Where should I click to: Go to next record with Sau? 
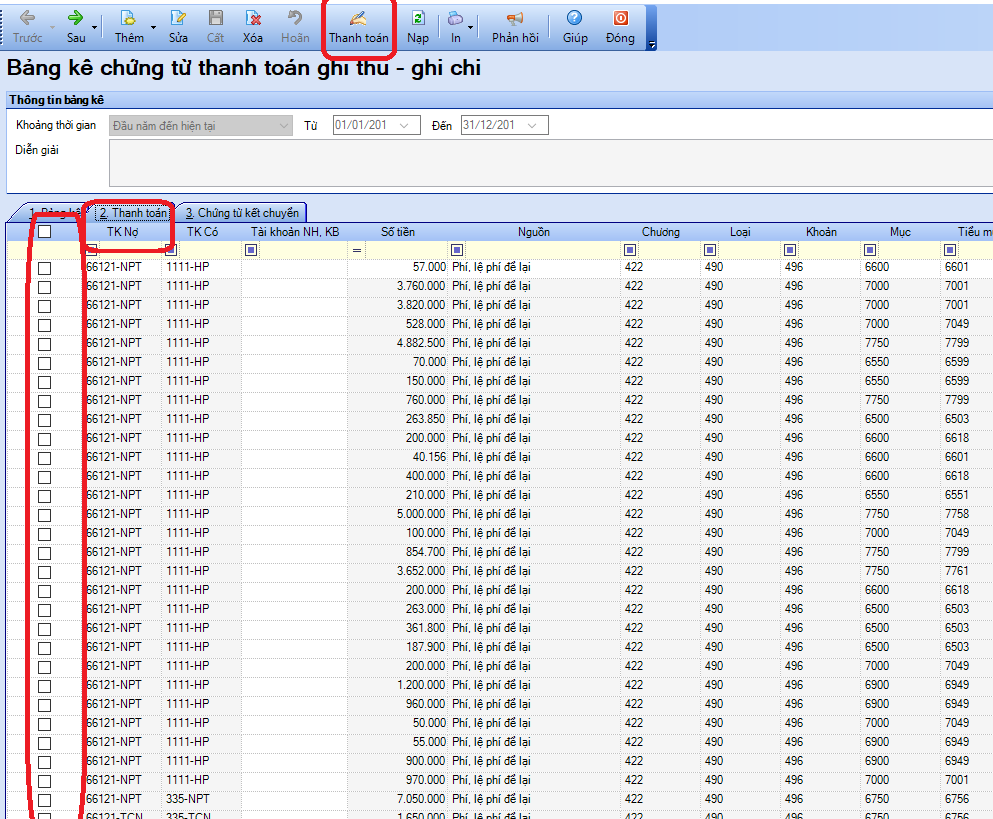pyautogui.click(x=76, y=27)
